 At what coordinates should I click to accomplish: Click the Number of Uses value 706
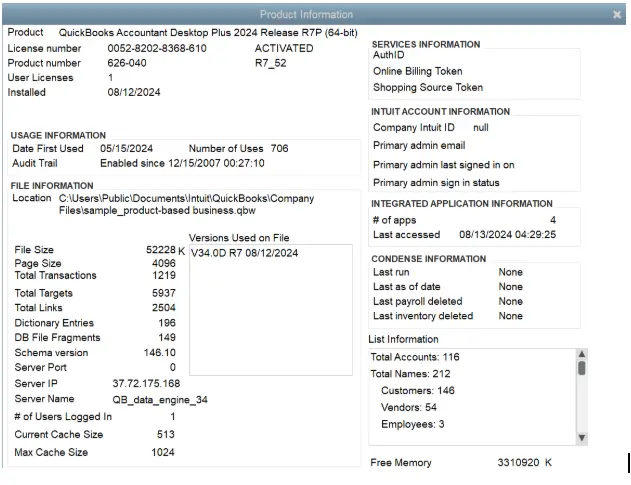pos(279,149)
